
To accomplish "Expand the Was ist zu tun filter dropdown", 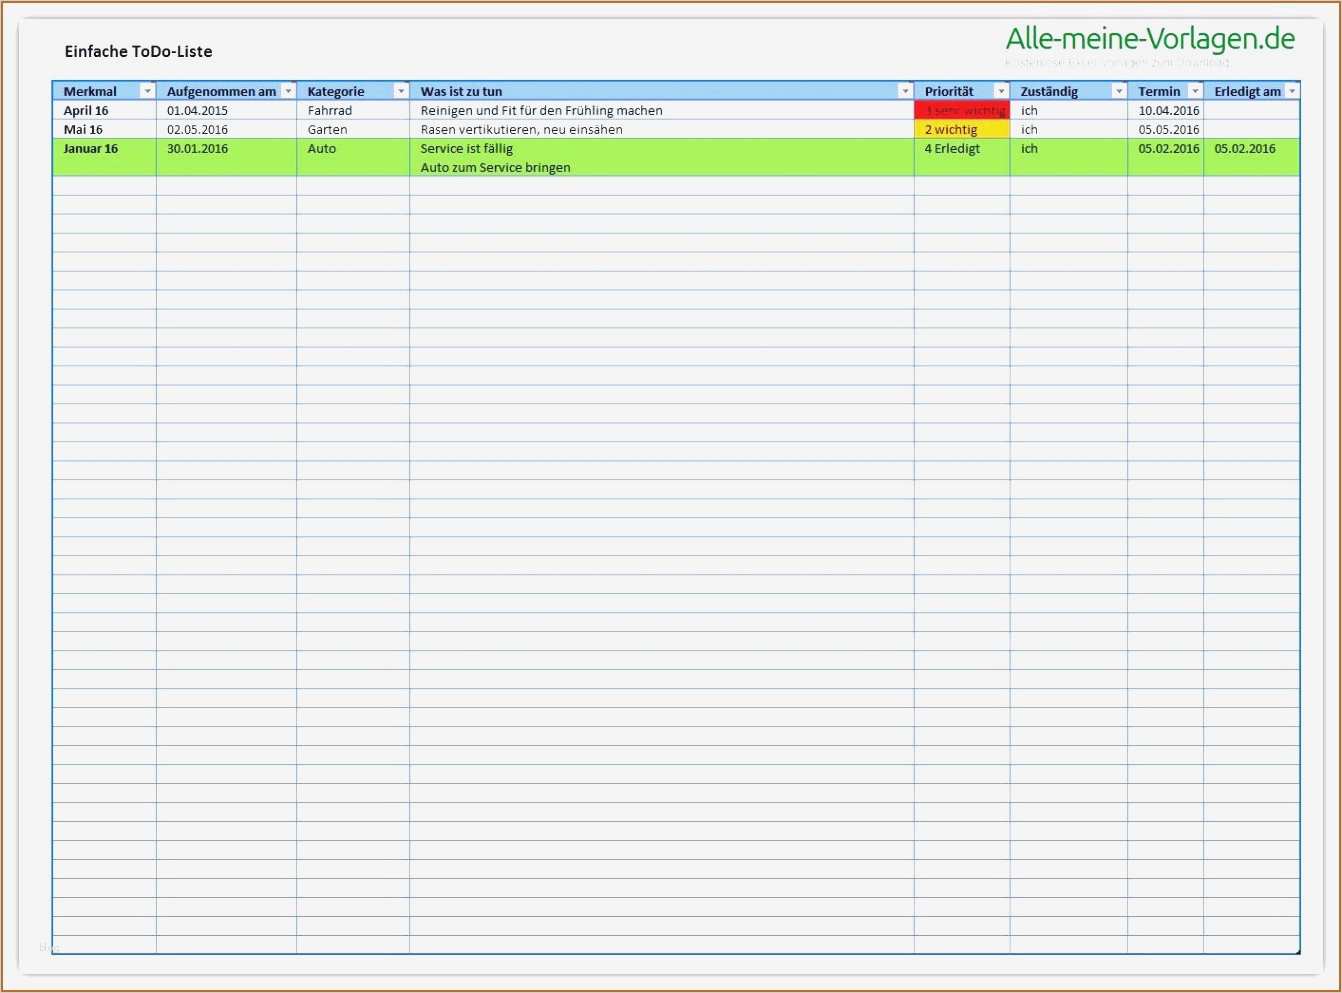I will [905, 90].
